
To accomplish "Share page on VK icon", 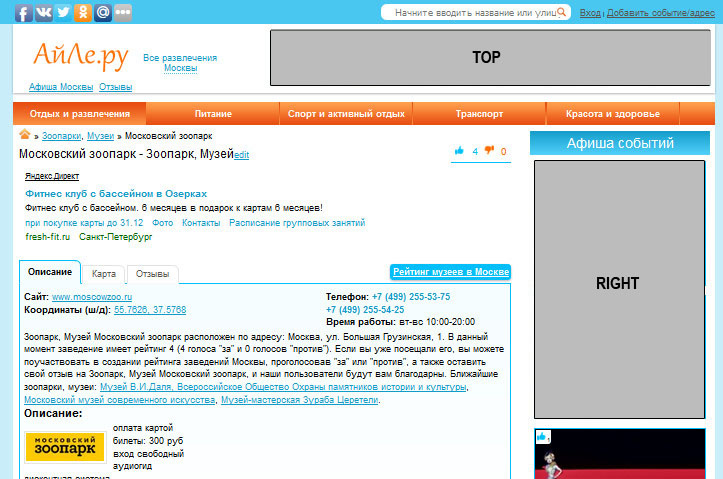I will [43, 13].
